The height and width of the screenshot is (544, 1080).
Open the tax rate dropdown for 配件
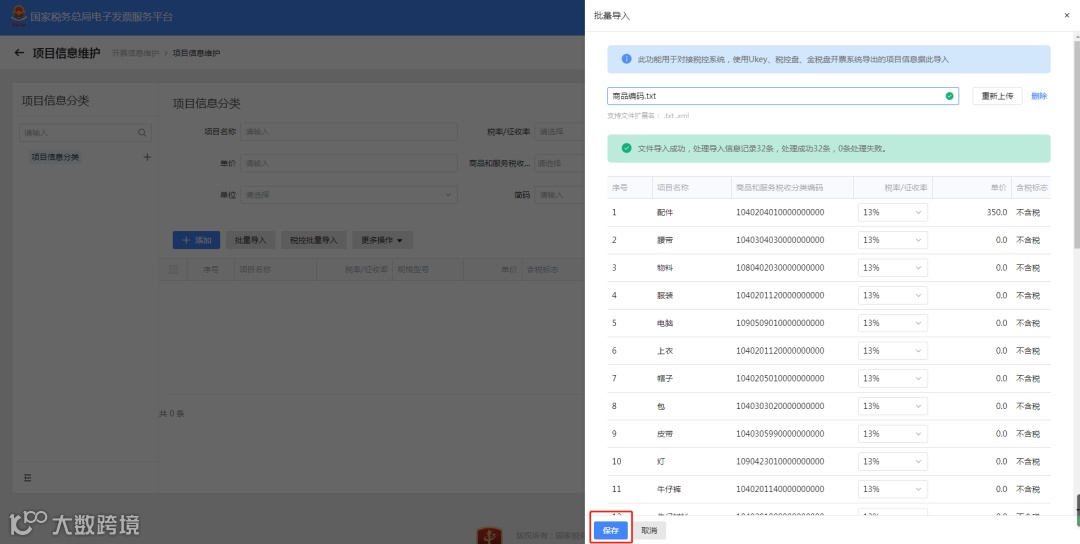click(x=893, y=212)
